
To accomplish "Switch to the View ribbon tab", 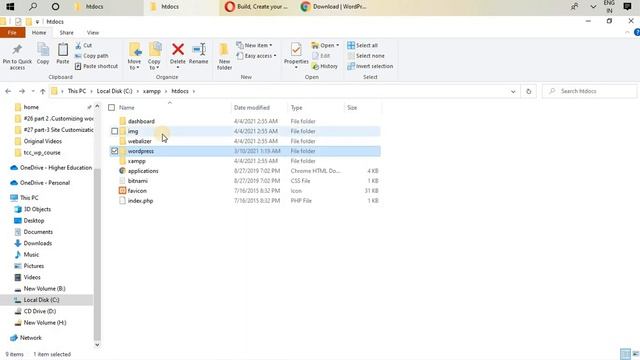I will tap(93, 33).
